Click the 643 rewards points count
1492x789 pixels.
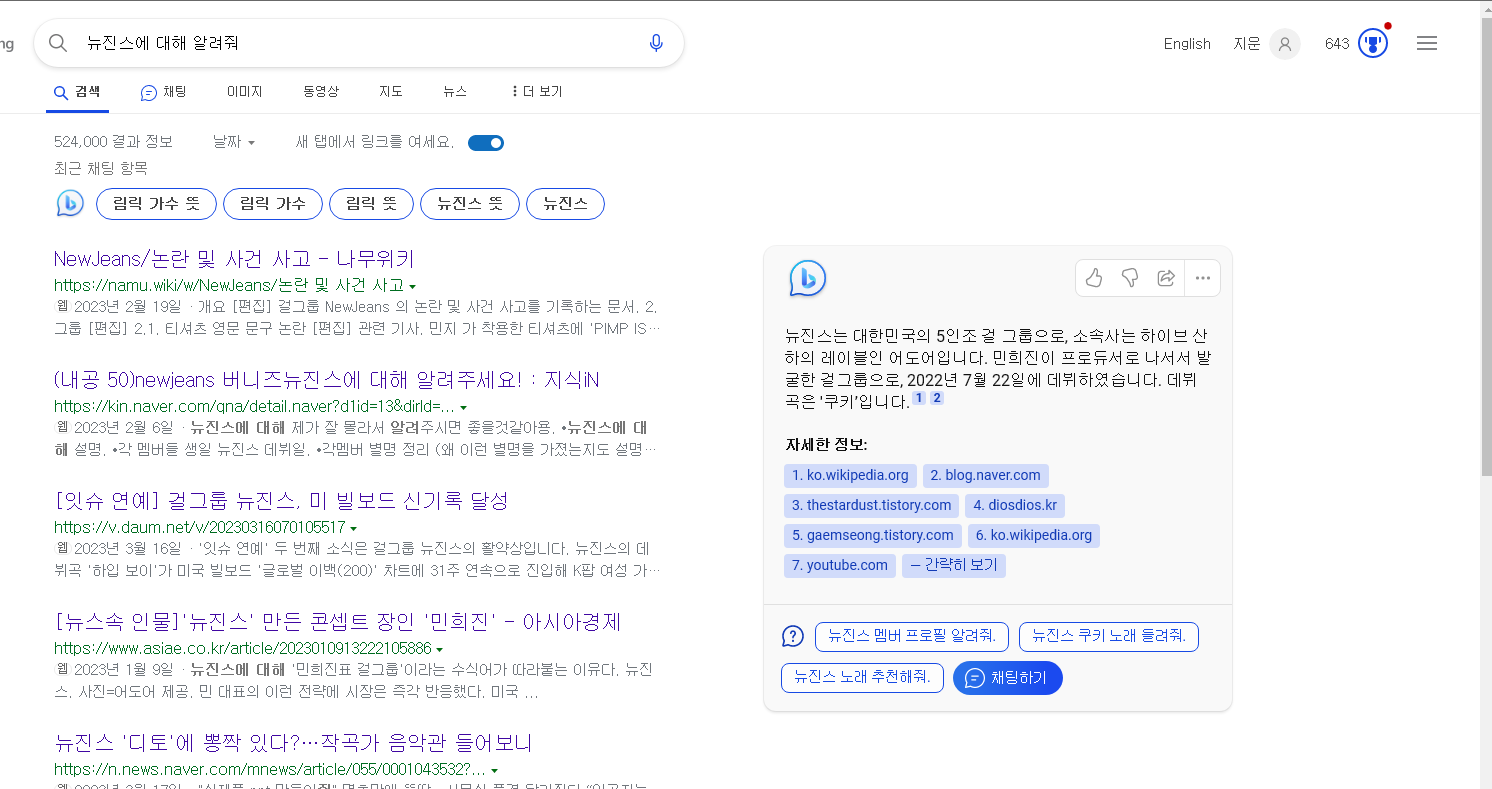click(x=1337, y=44)
